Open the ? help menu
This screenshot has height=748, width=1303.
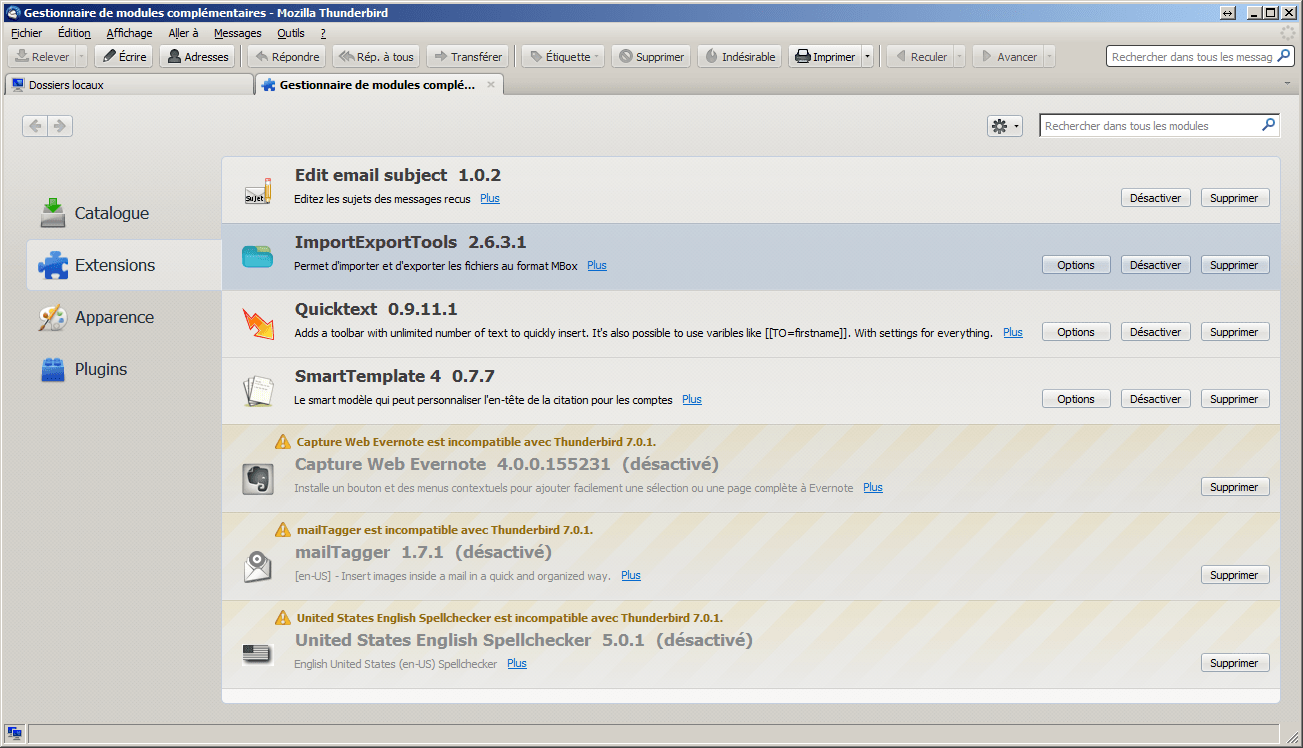(x=323, y=33)
